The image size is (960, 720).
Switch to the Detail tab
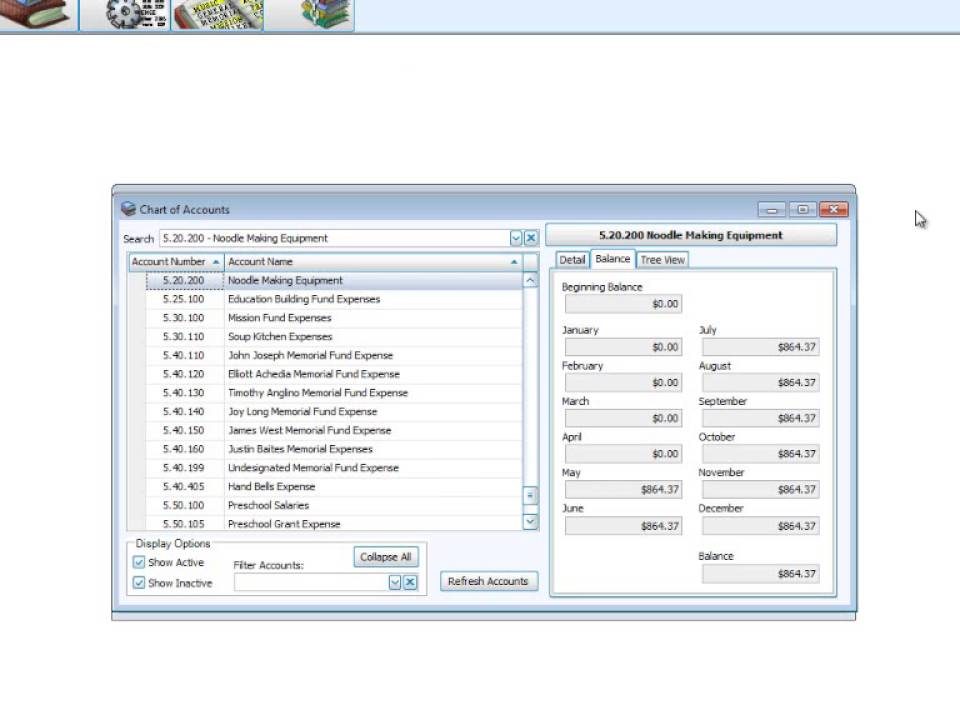point(572,260)
